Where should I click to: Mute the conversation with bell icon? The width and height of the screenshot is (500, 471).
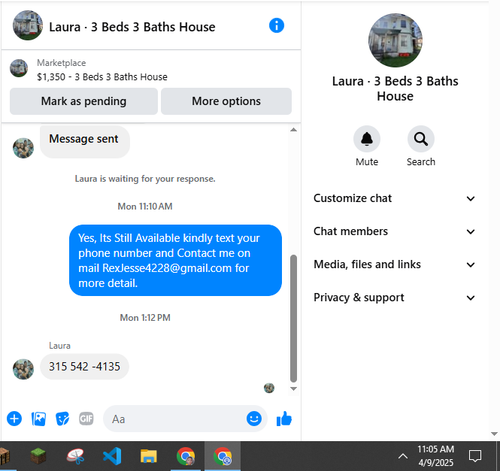point(367,139)
